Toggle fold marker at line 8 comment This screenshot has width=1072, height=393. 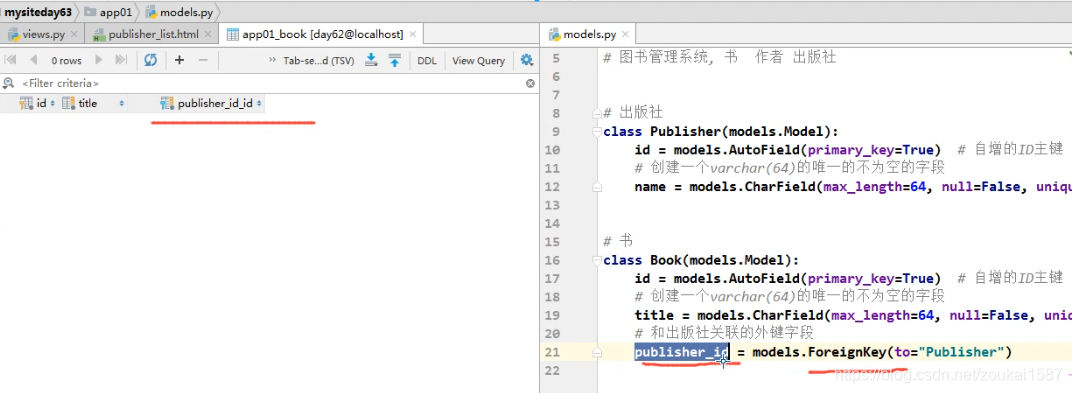(x=597, y=113)
